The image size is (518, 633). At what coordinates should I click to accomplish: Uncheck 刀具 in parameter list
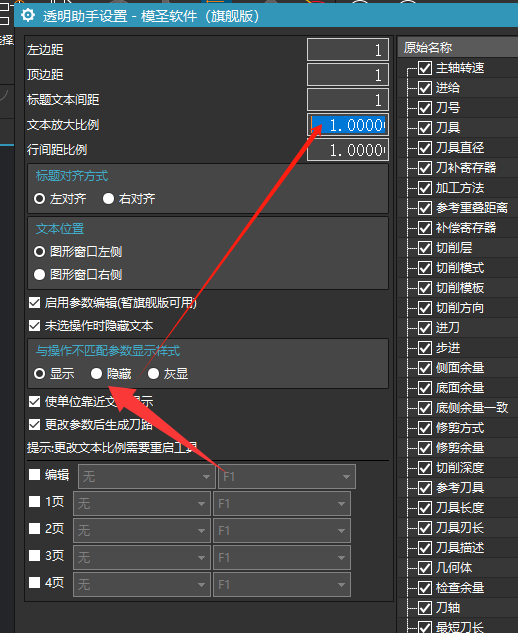pos(425,128)
